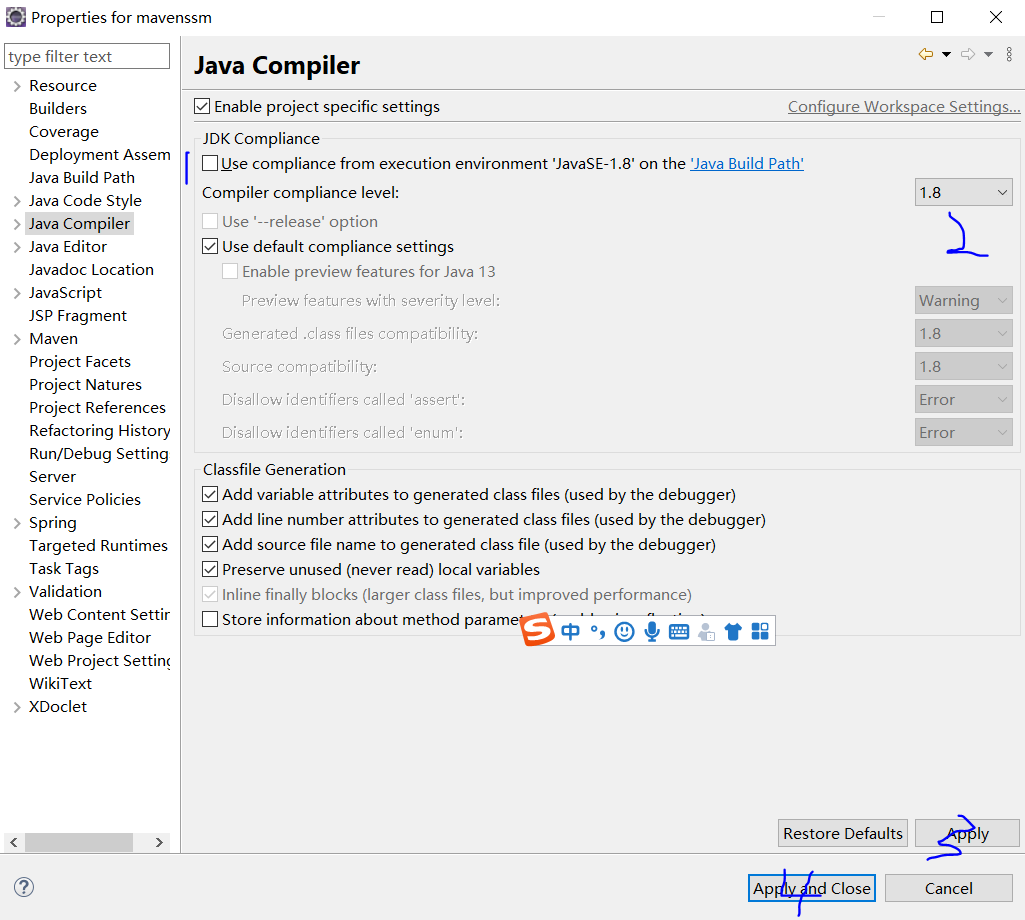Expand the Java Compiler node
Viewport: 1025px width, 920px height.
coord(17,224)
